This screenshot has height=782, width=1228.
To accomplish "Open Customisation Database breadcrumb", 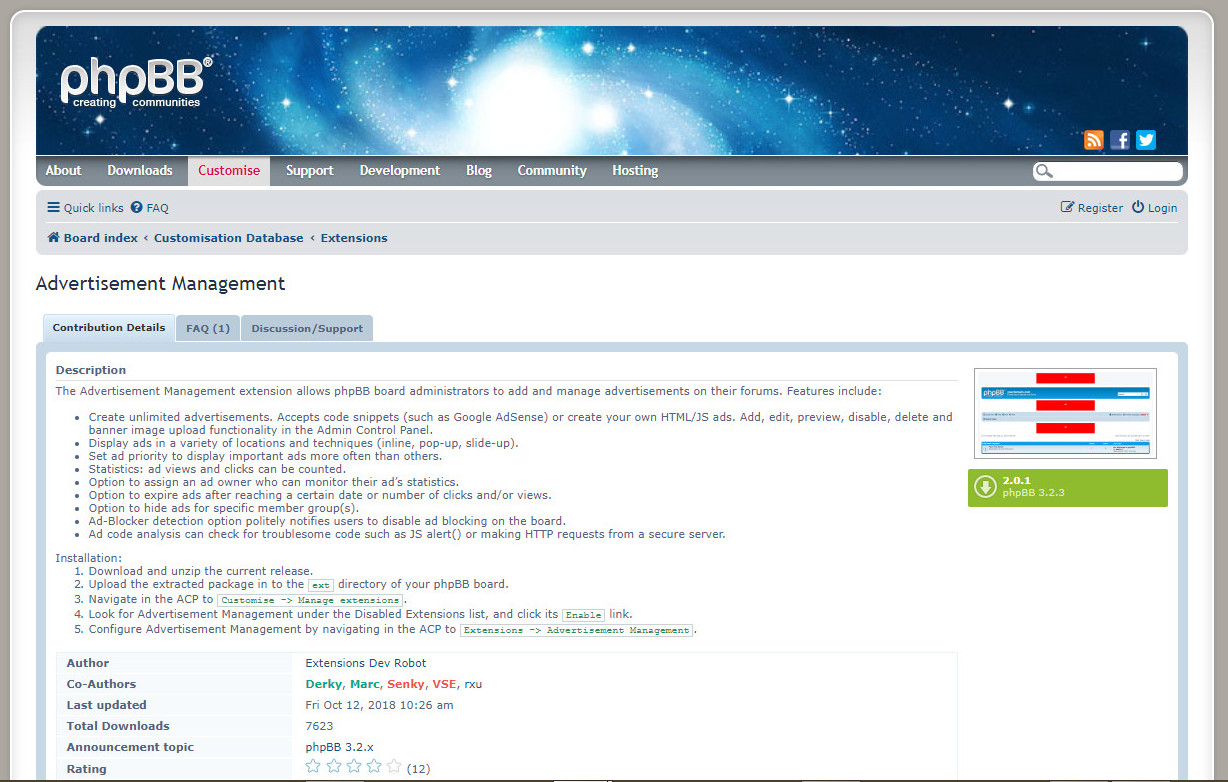I will 229,238.
